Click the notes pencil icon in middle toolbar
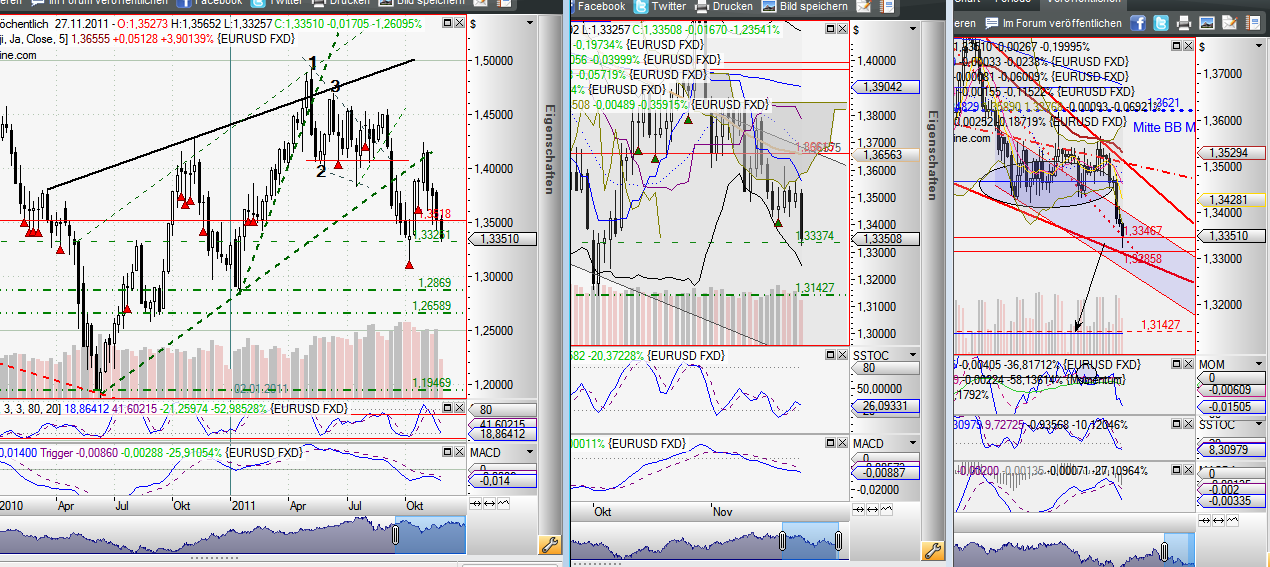The image size is (1270, 567). tap(864, 6)
